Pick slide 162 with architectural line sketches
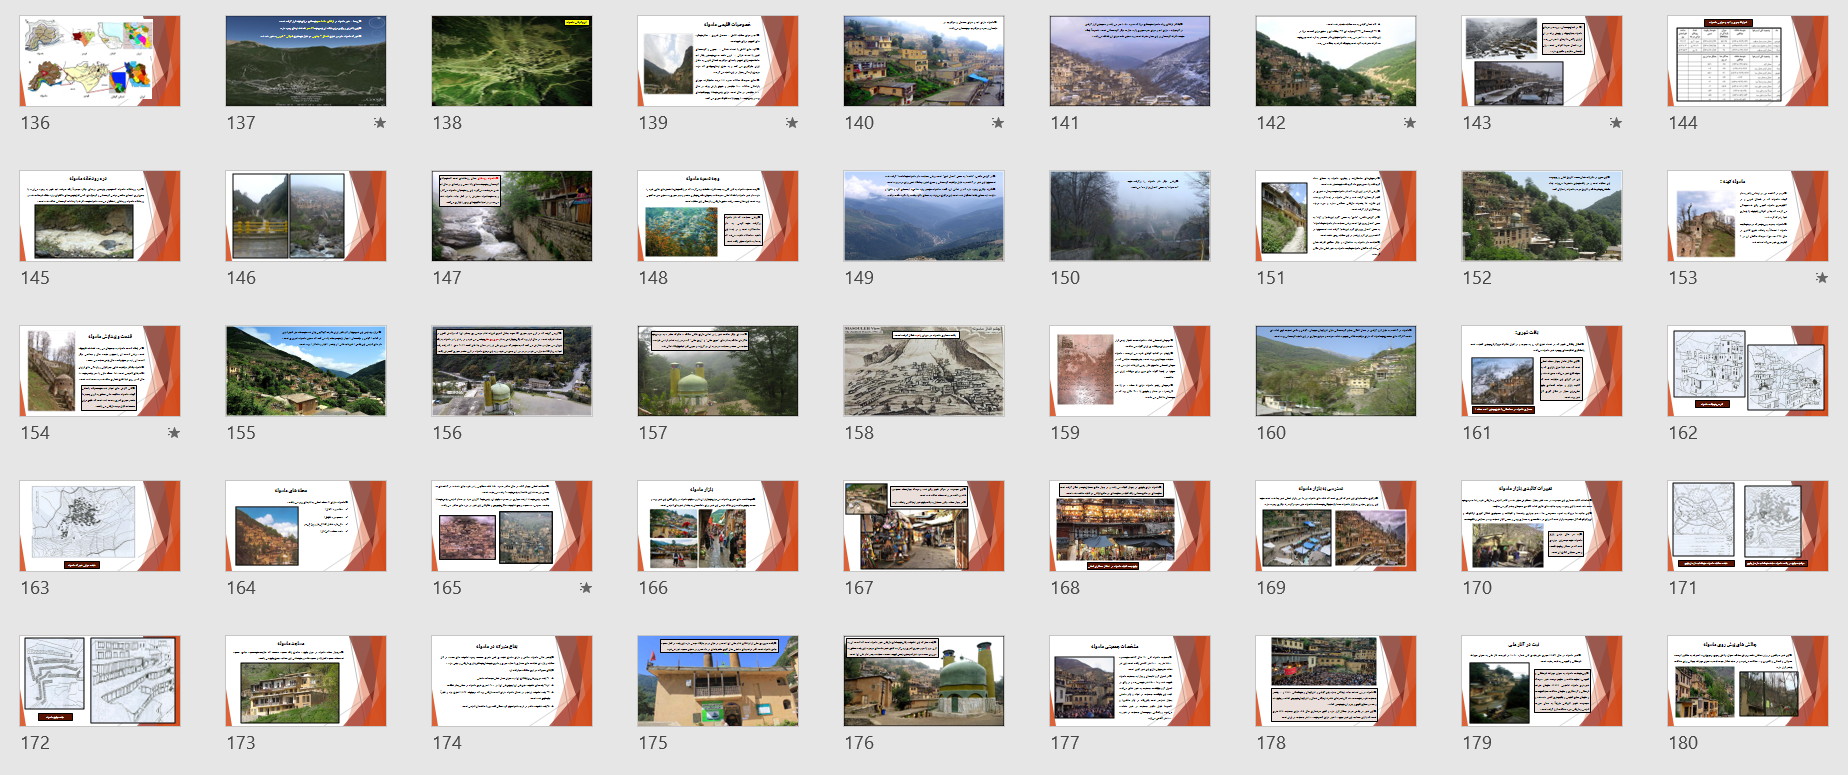The width and height of the screenshot is (1848, 775). pyautogui.click(x=1747, y=371)
